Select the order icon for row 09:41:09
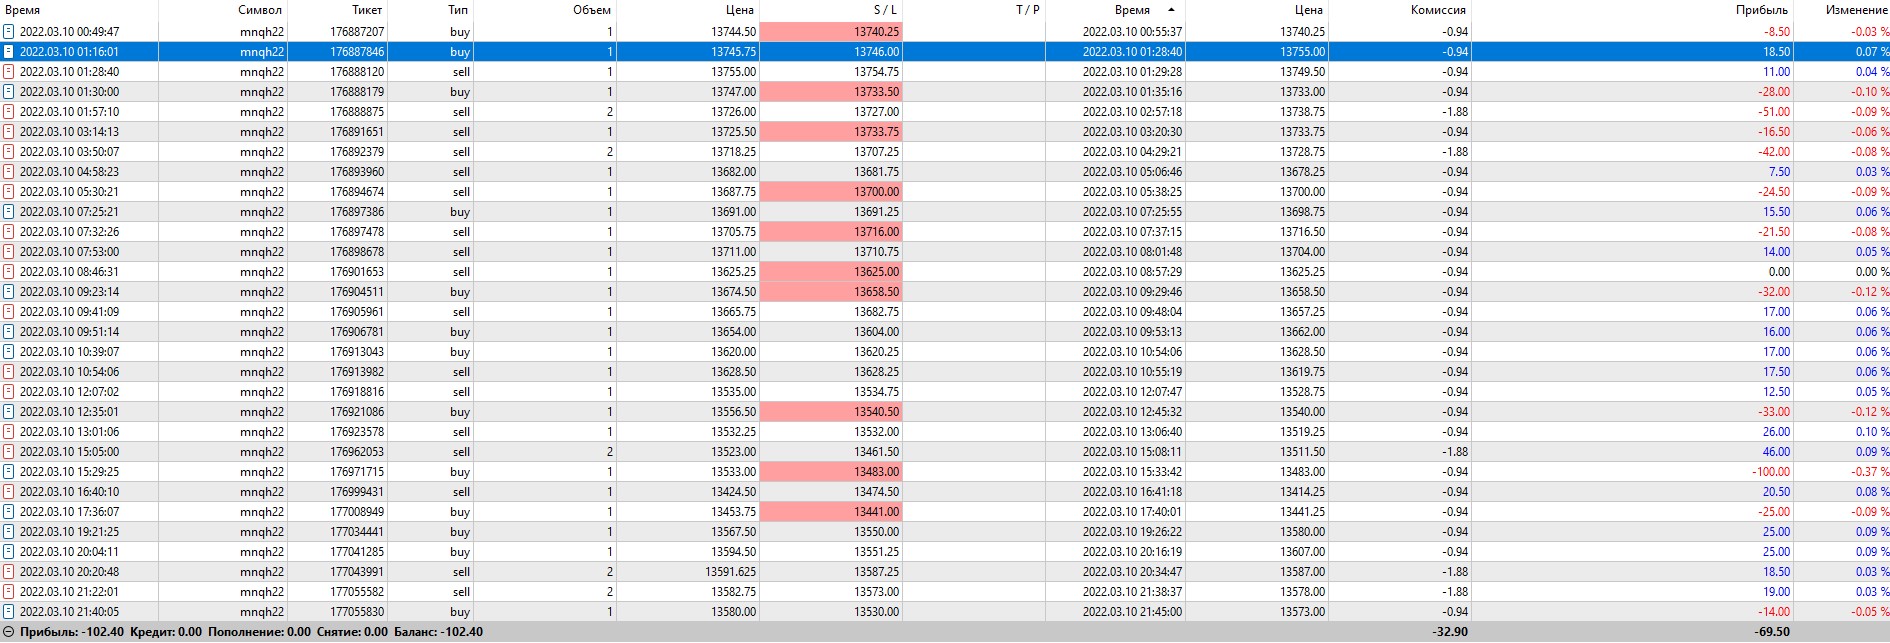Image resolution: width=1890 pixels, height=643 pixels. [9, 312]
